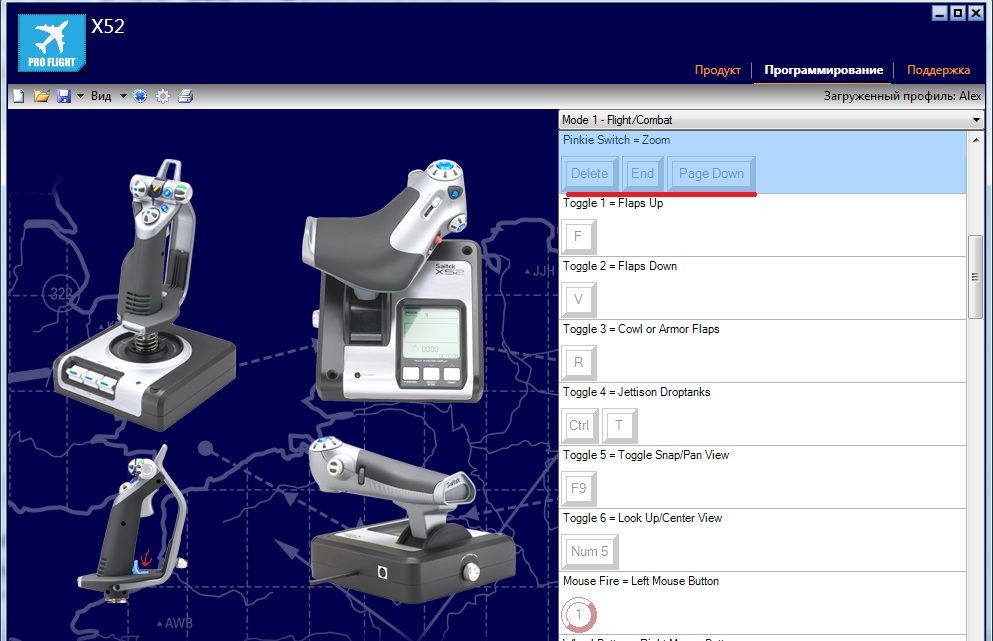Click the mouse button 1 circle icon

pyautogui.click(x=578, y=614)
